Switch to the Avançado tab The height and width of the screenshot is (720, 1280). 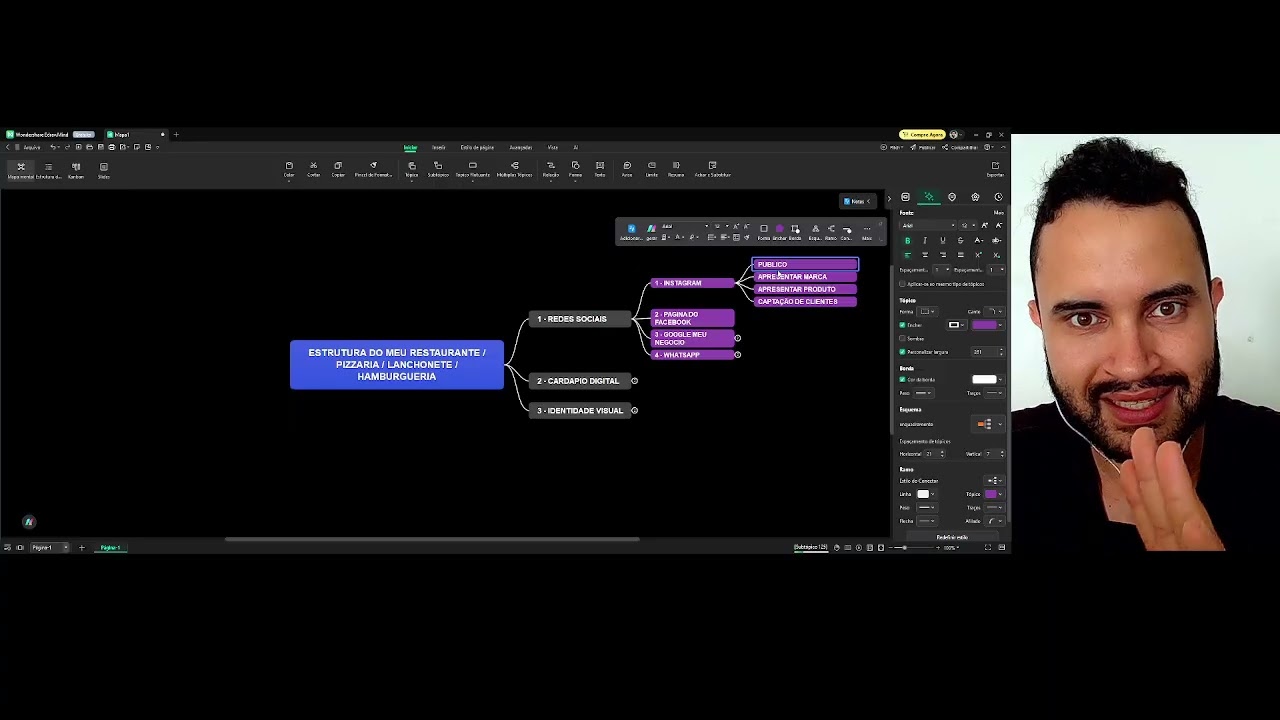[520, 148]
